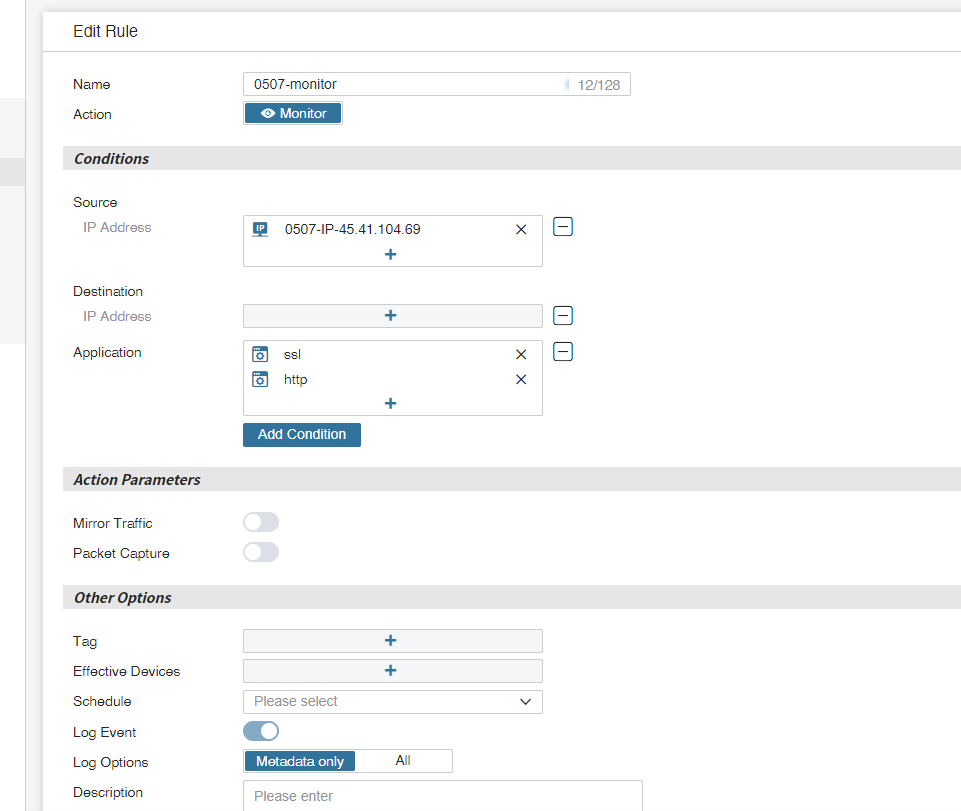Open the Monitor action selector
This screenshot has width=961, height=811.
(x=293, y=114)
